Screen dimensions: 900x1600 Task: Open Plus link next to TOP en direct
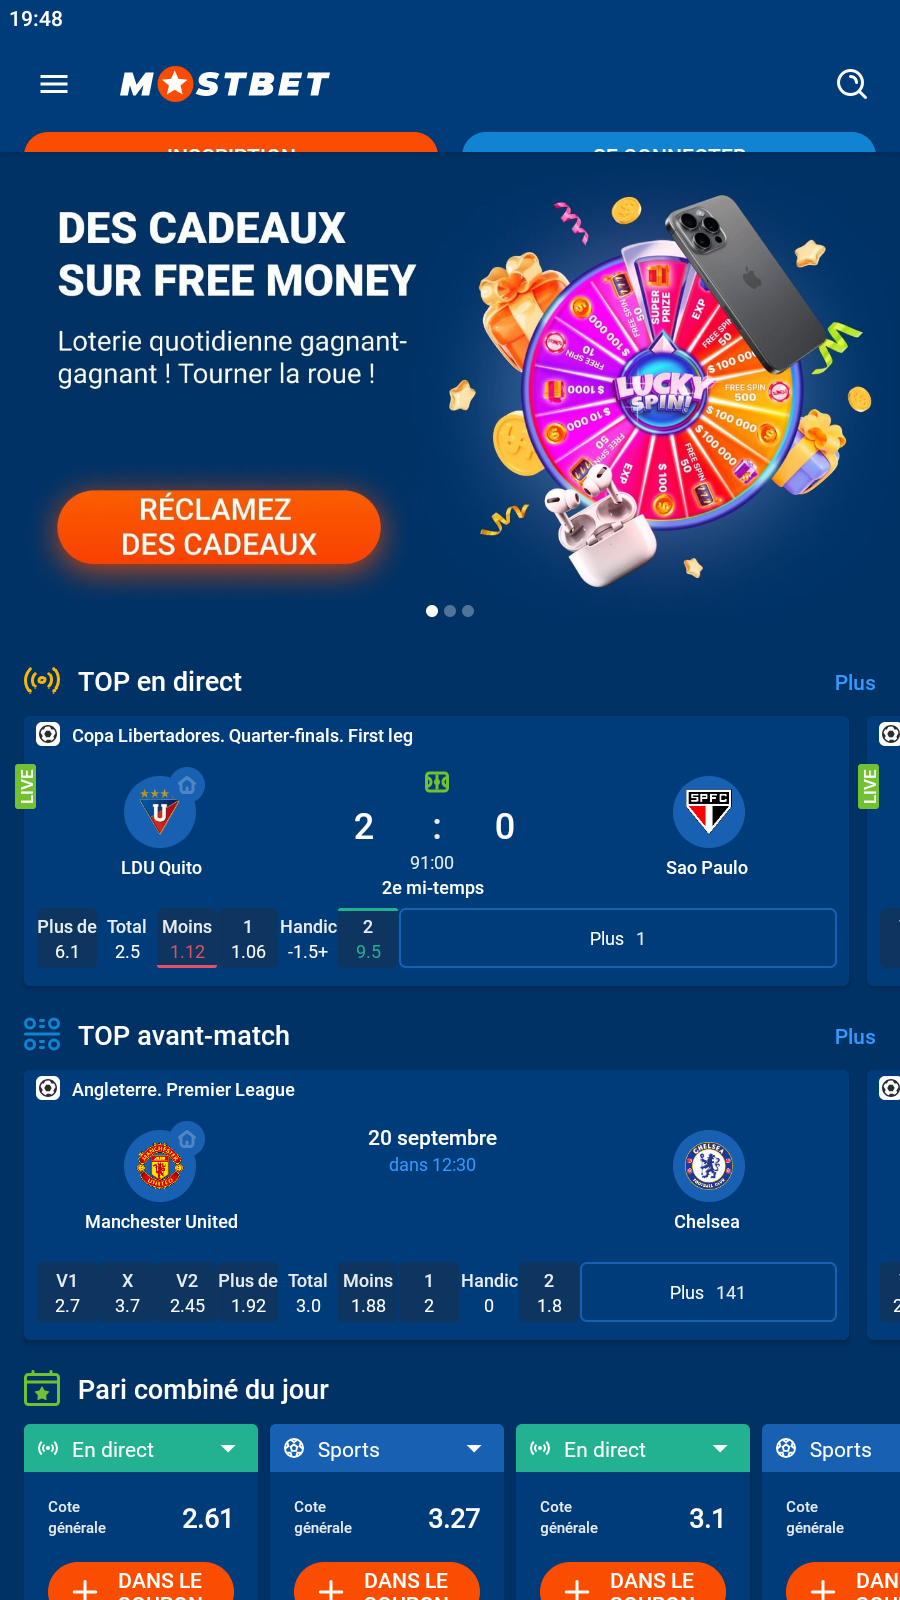click(855, 683)
